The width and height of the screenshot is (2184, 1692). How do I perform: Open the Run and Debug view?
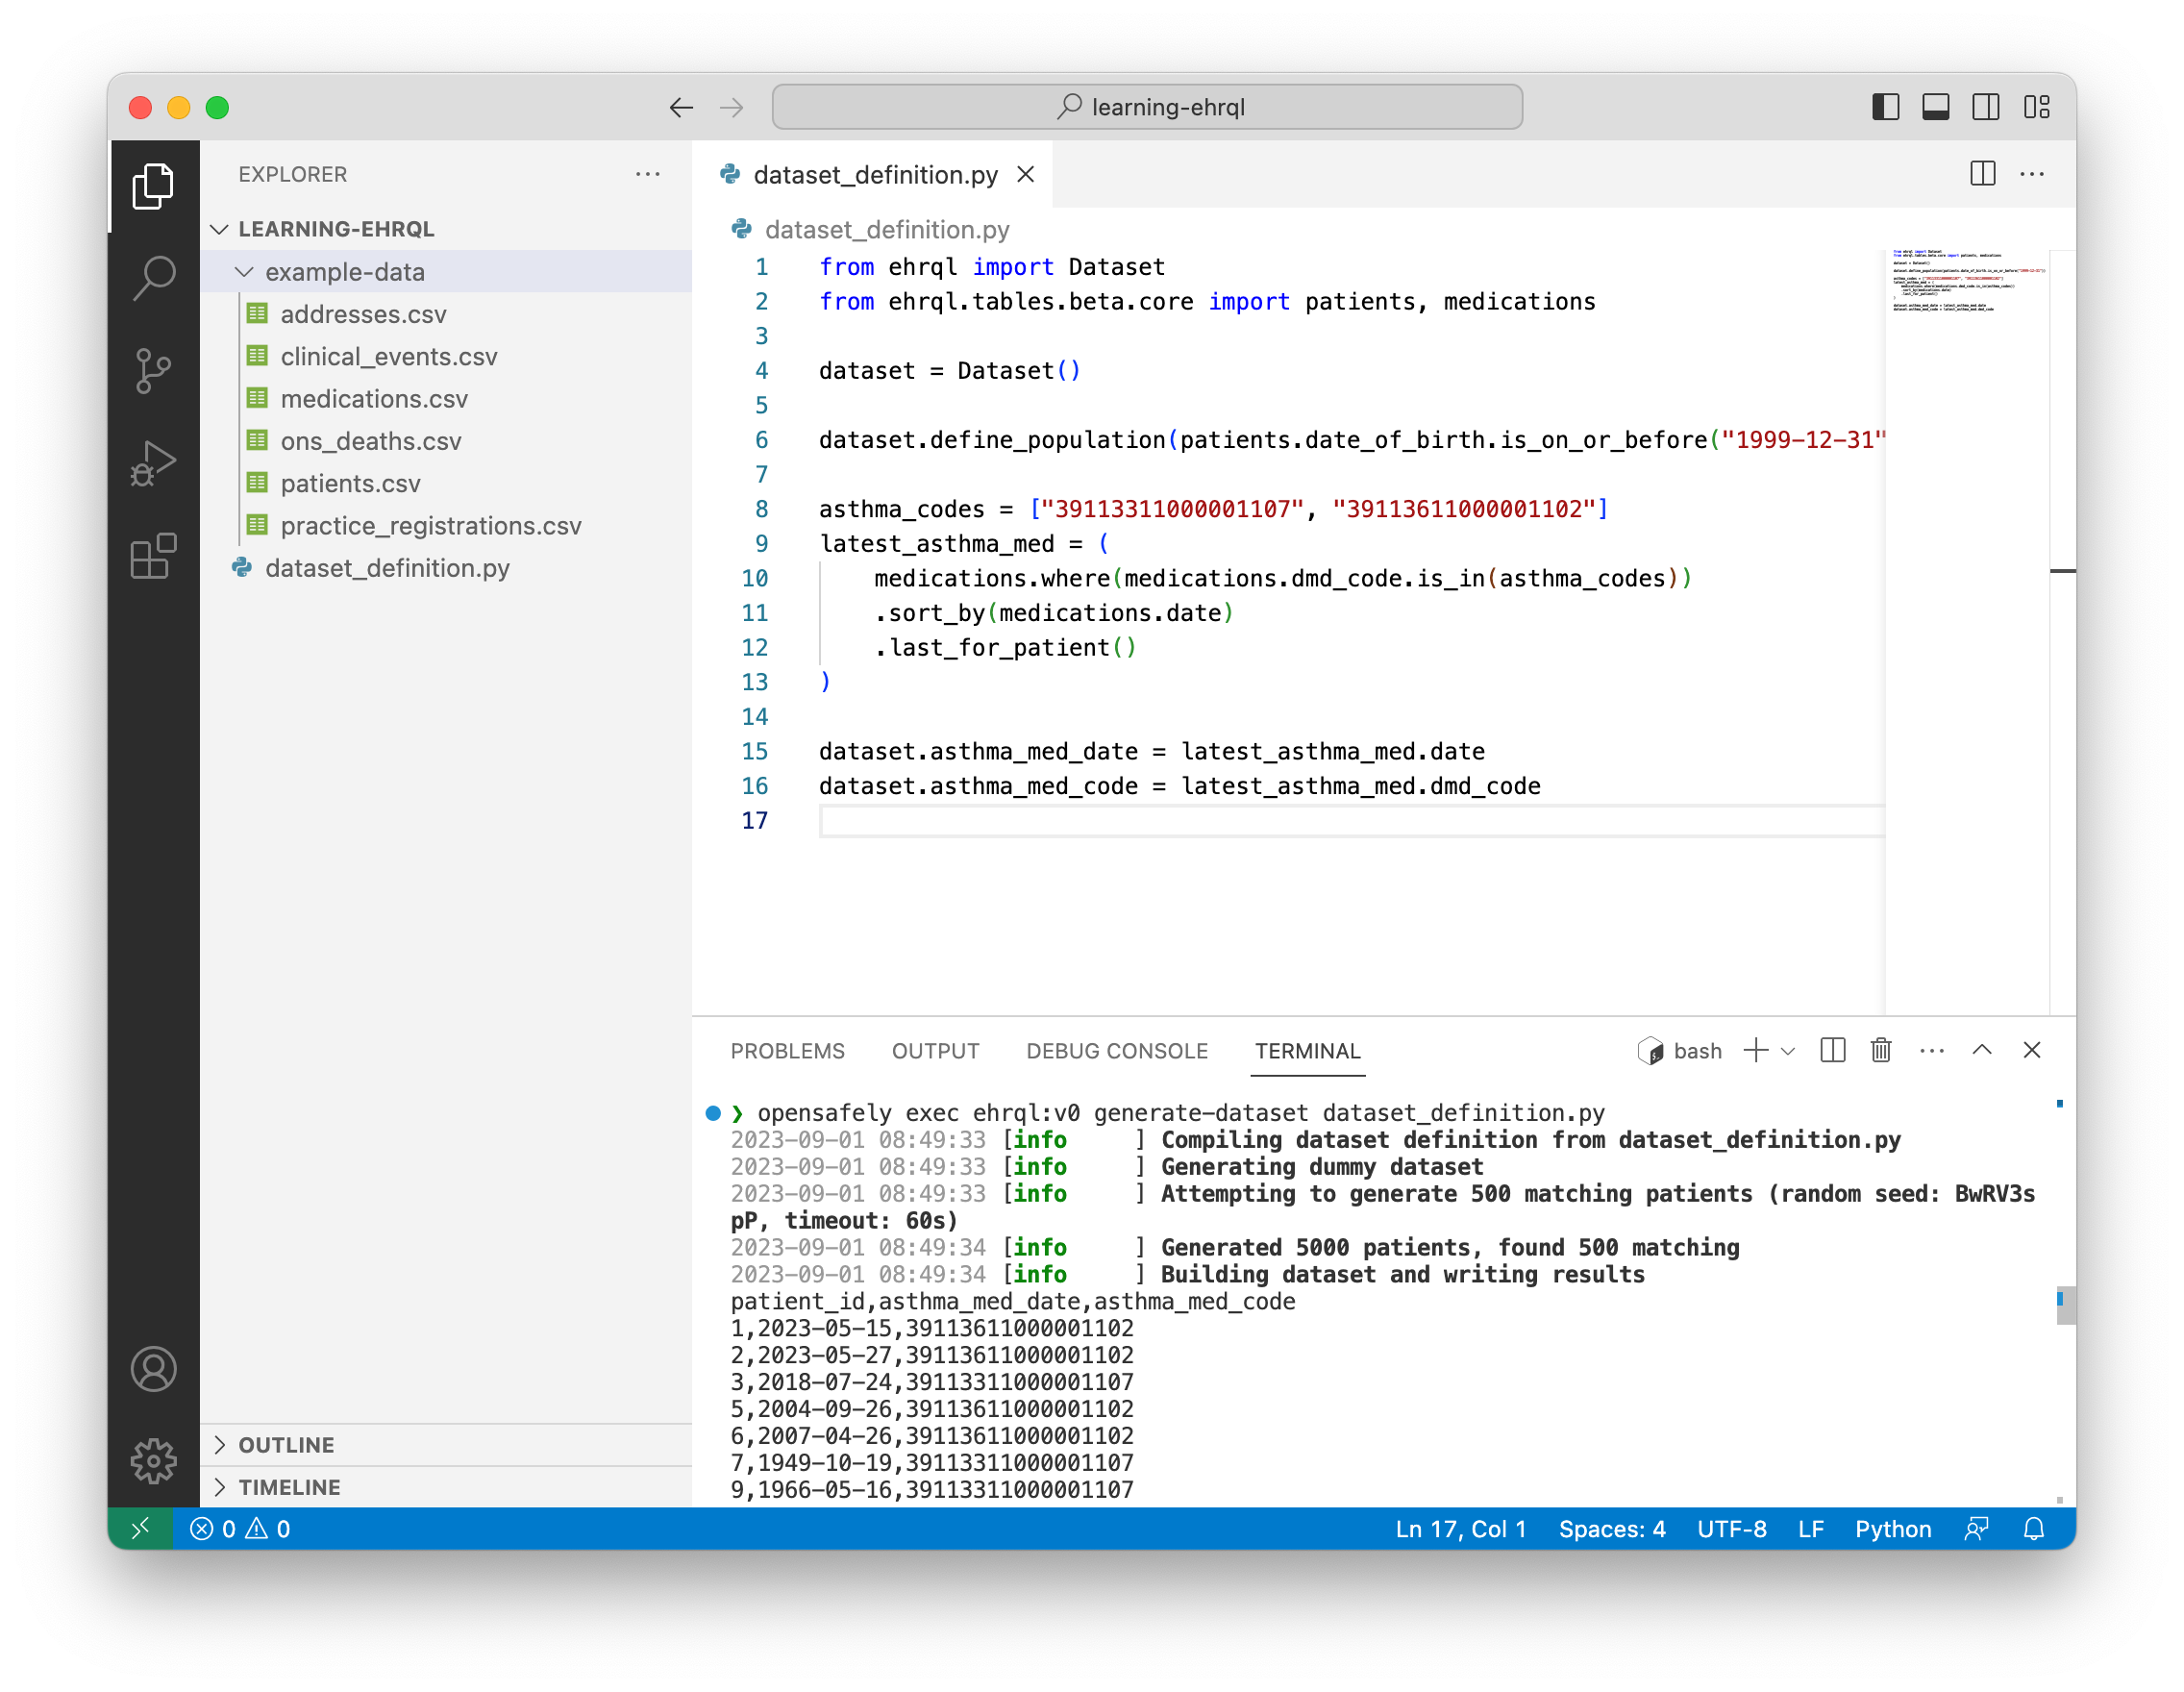(x=153, y=463)
